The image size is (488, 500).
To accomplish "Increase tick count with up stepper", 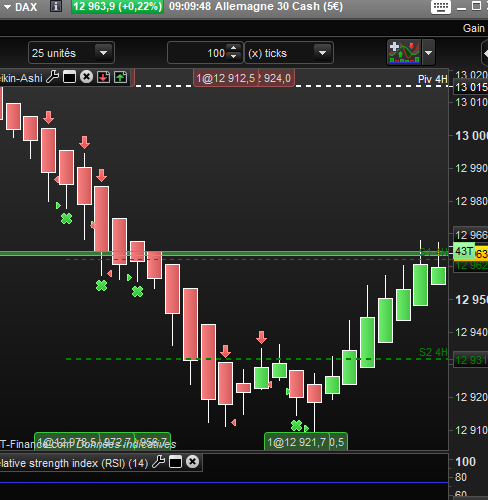I will pos(233,48).
